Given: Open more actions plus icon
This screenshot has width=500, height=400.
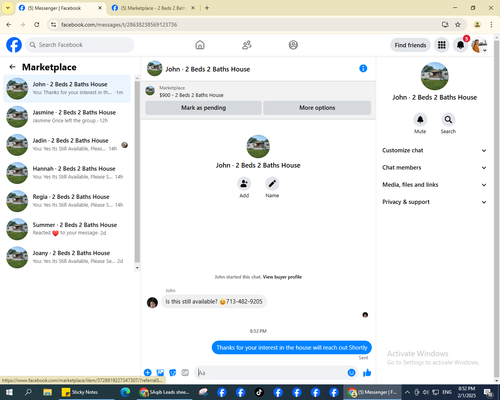Looking at the screenshot, I should pos(148,373).
